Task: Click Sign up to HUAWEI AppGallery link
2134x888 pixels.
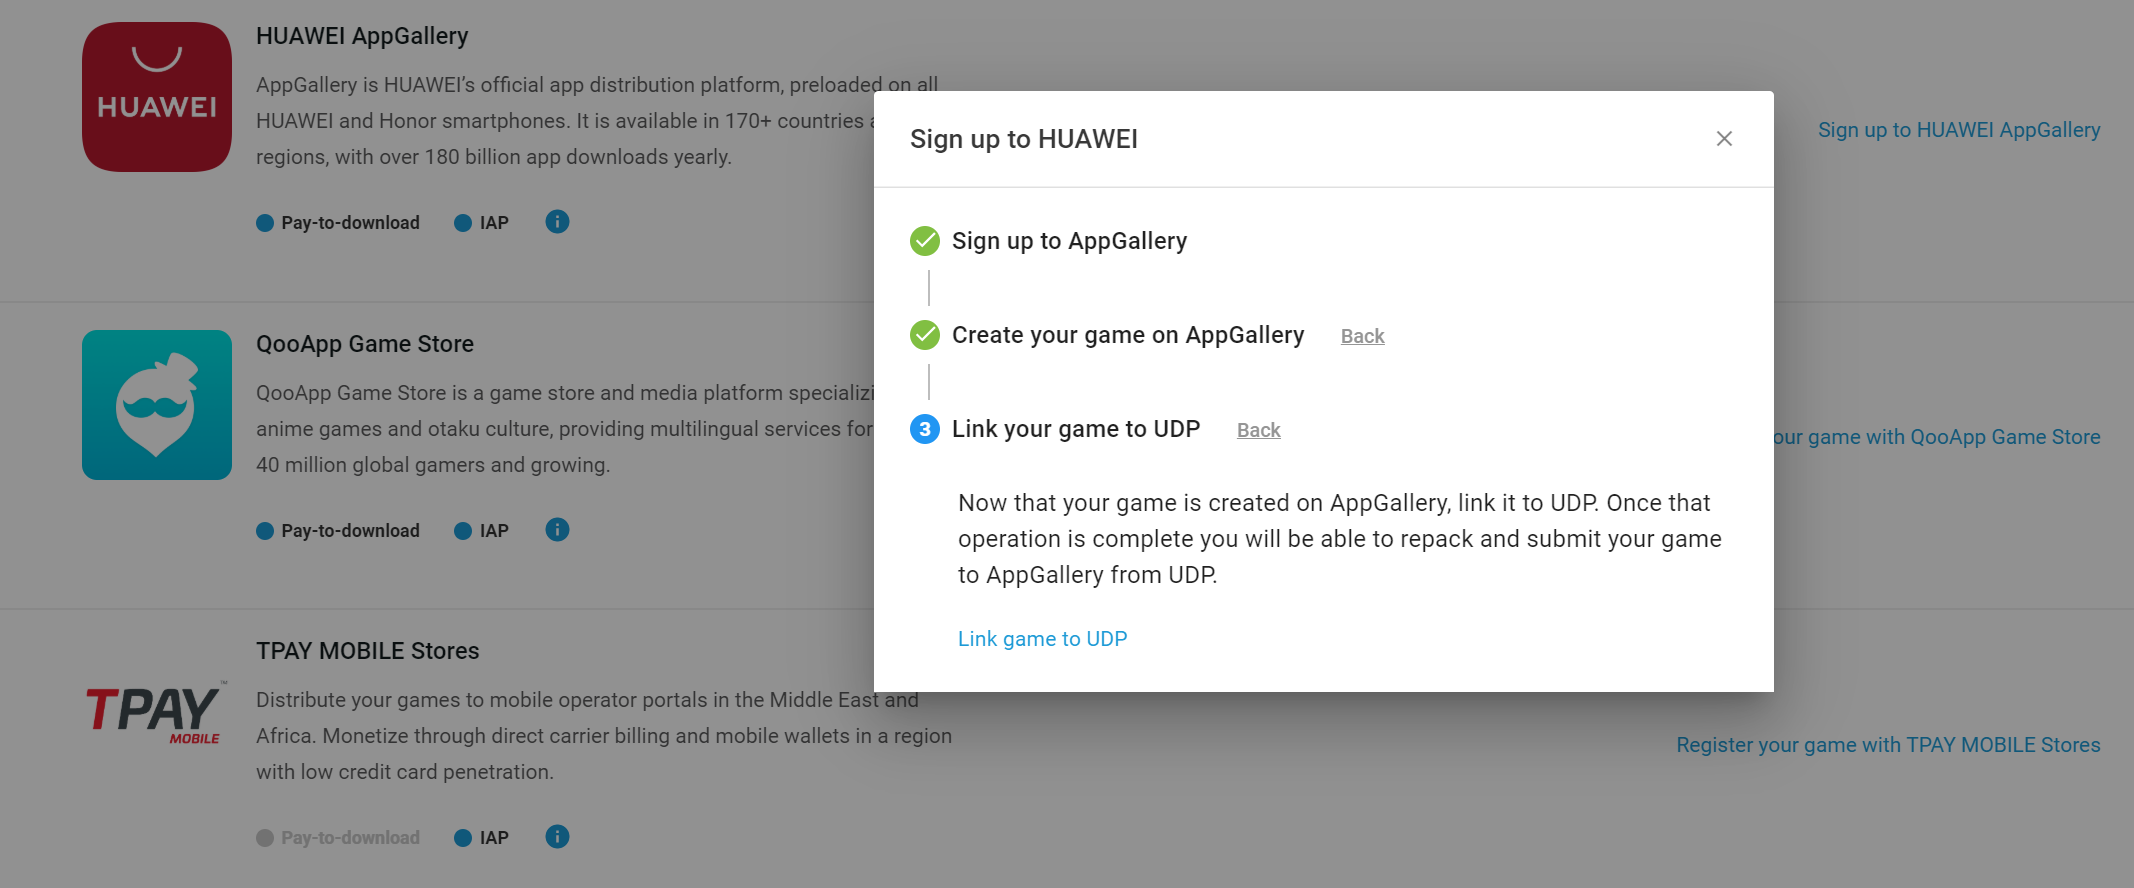Action: (x=1959, y=130)
